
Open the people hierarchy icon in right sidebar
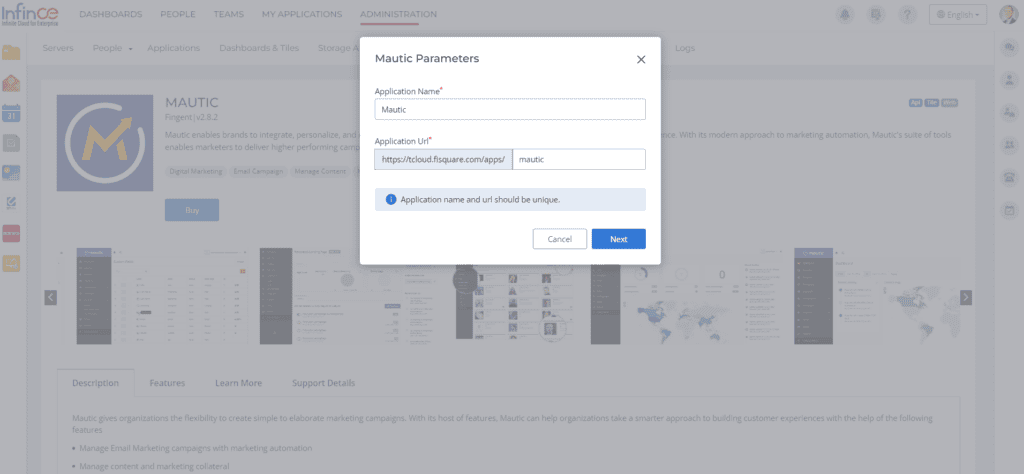point(1009,112)
